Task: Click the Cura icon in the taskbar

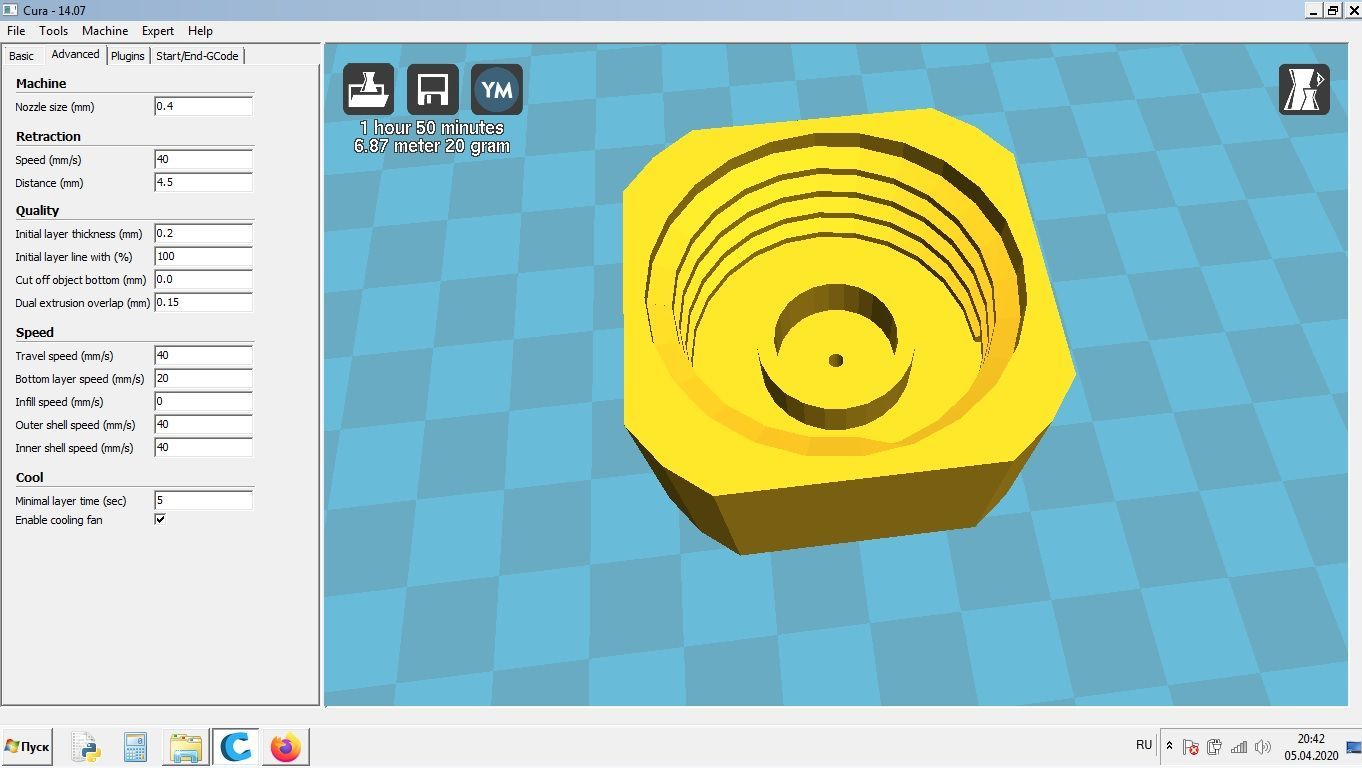Action: pos(236,747)
